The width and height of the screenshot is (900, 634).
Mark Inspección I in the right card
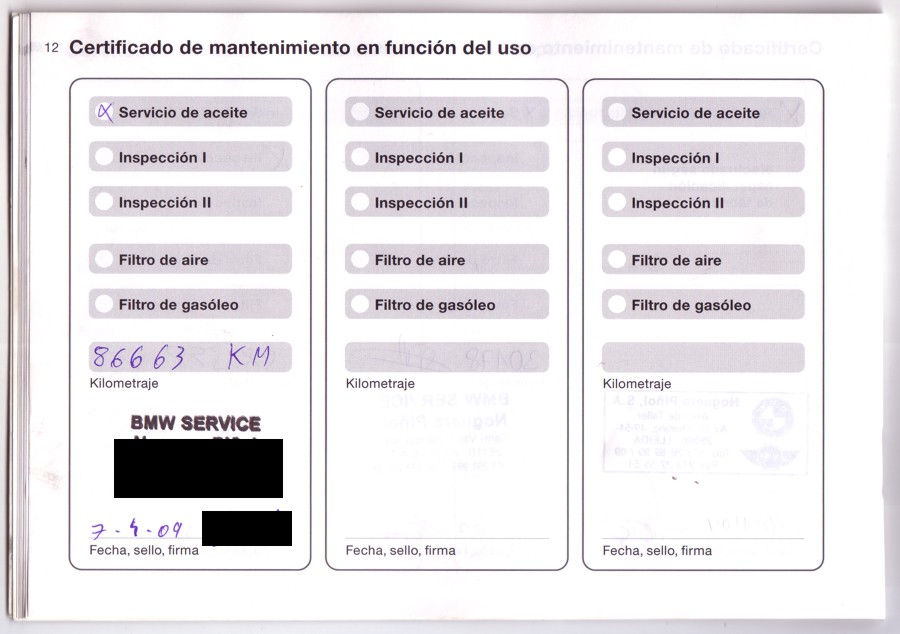[x=617, y=157]
